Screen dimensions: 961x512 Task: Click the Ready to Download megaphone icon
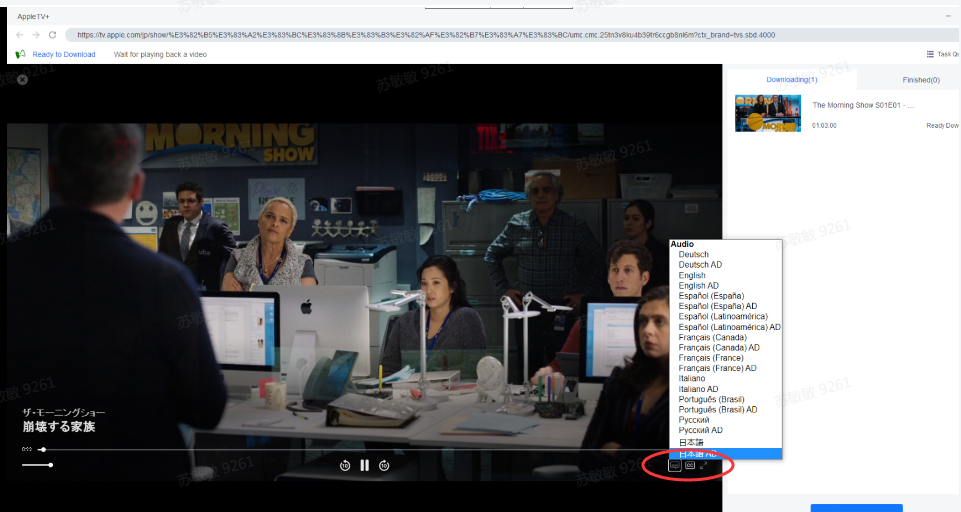(20, 54)
